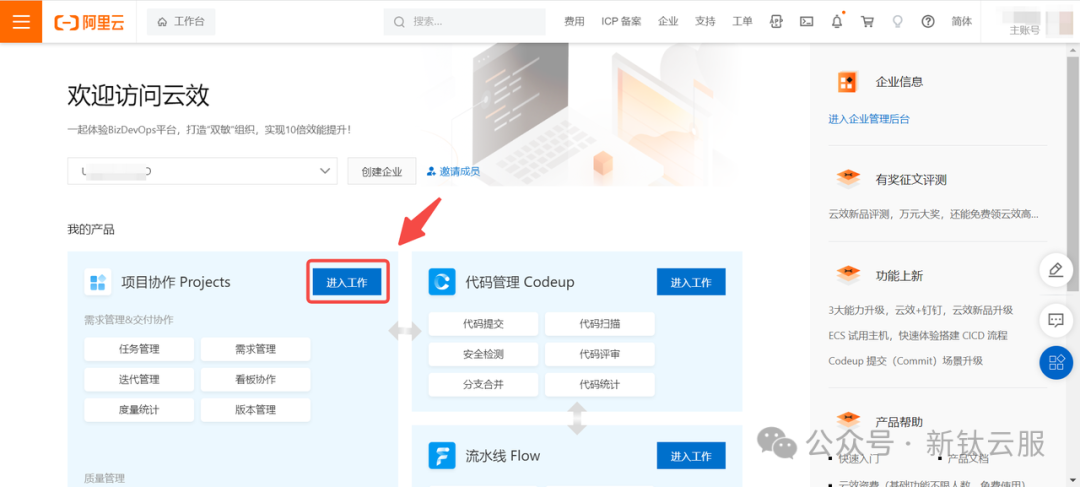Click 进入工作 for 项目协作 Projects
1080x487 pixels.
(347, 282)
